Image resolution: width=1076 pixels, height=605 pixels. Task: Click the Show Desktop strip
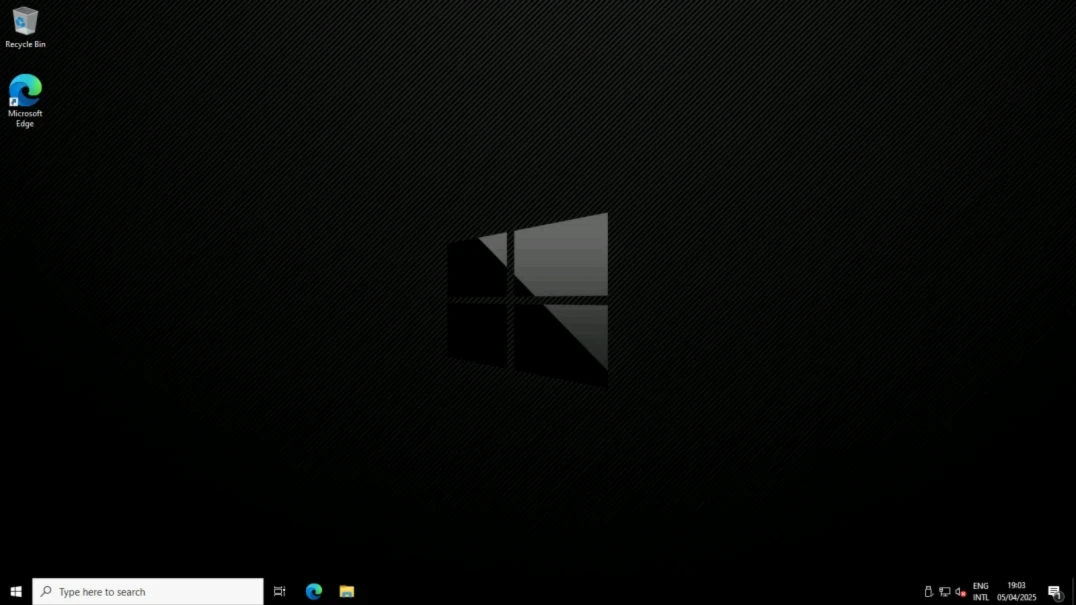1073,591
